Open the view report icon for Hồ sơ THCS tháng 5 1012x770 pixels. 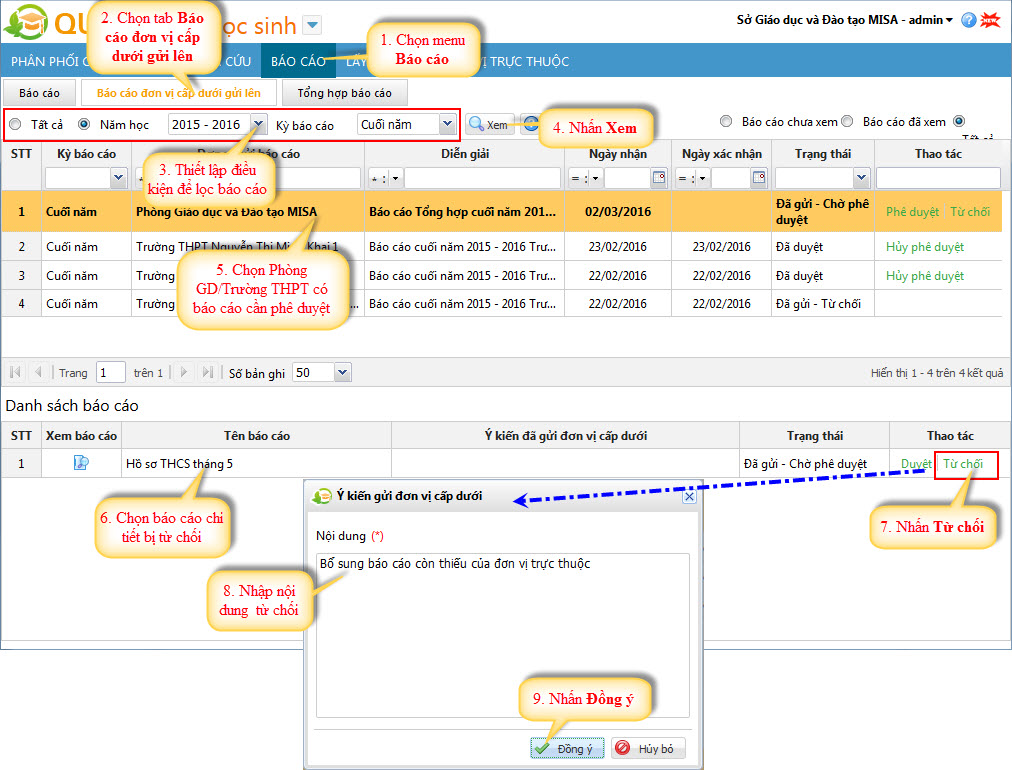(x=81, y=463)
